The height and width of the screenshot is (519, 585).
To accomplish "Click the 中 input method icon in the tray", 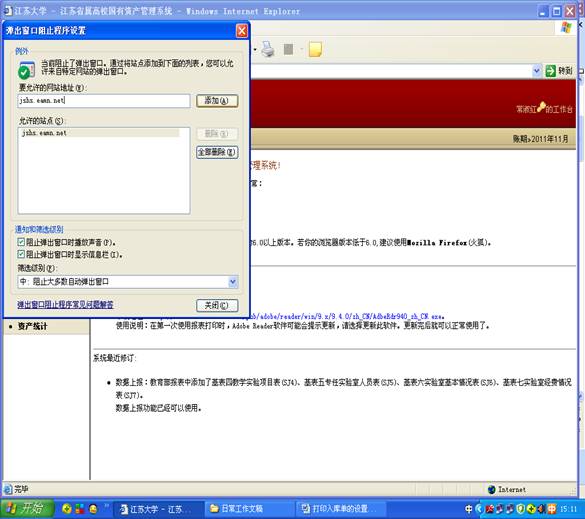I will pyautogui.click(x=469, y=509).
